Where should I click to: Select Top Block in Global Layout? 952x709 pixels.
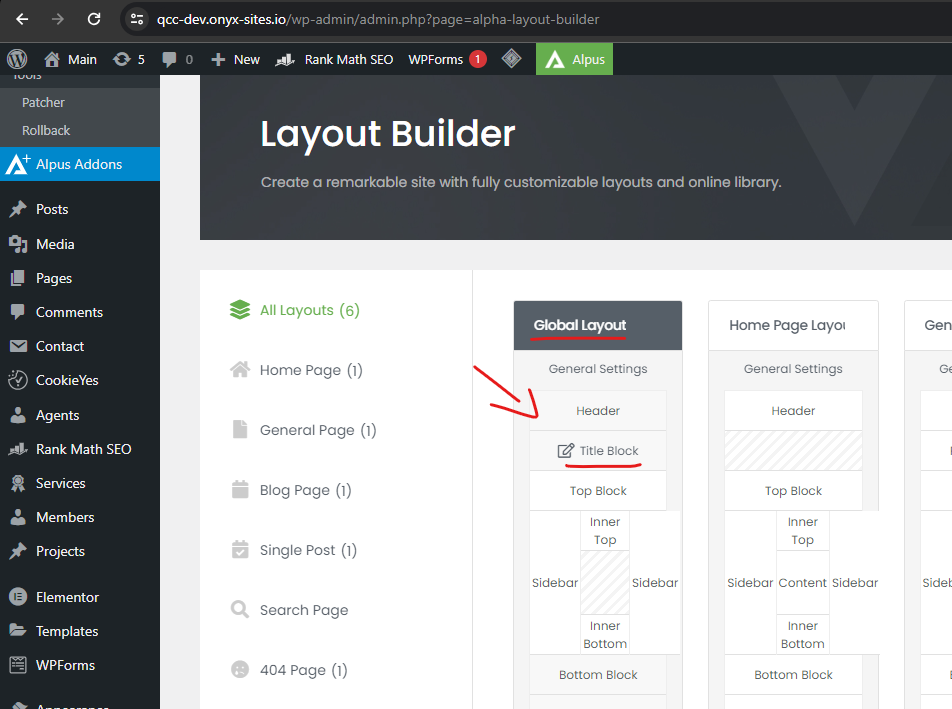(598, 491)
